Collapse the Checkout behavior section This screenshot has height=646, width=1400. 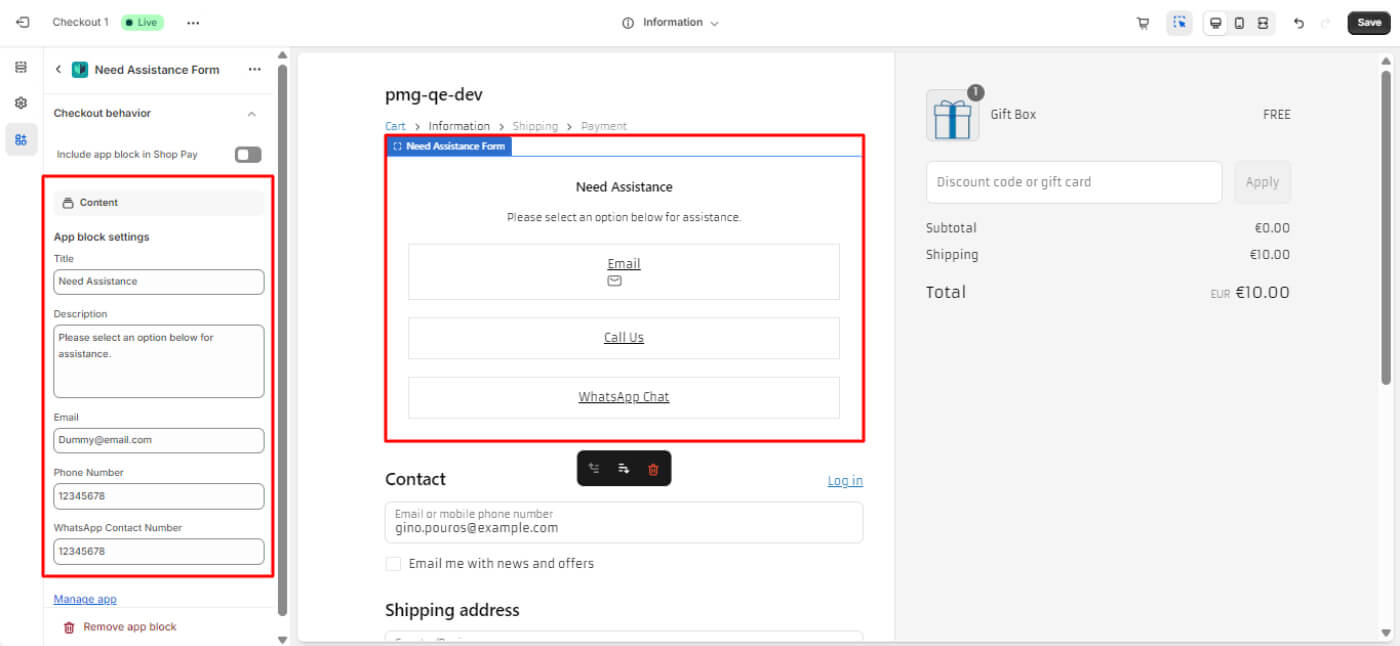click(252, 114)
